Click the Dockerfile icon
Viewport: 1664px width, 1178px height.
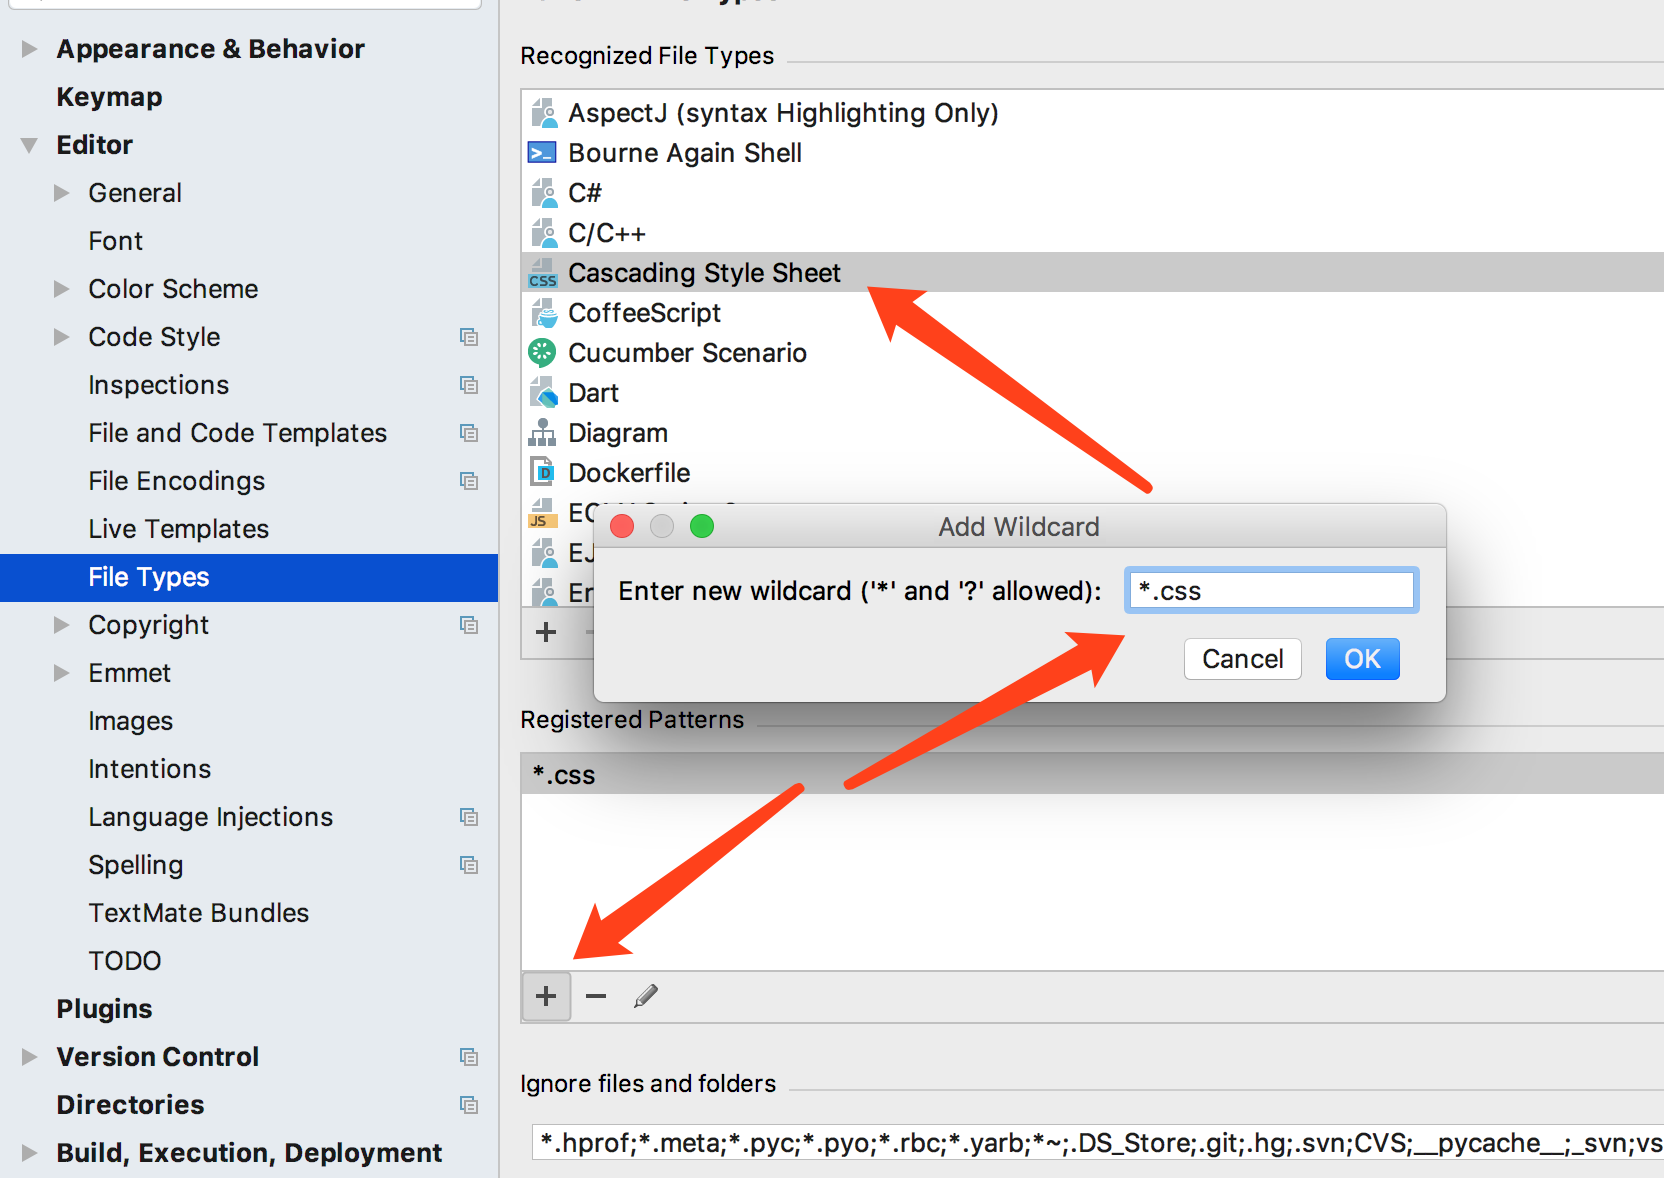click(542, 471)
